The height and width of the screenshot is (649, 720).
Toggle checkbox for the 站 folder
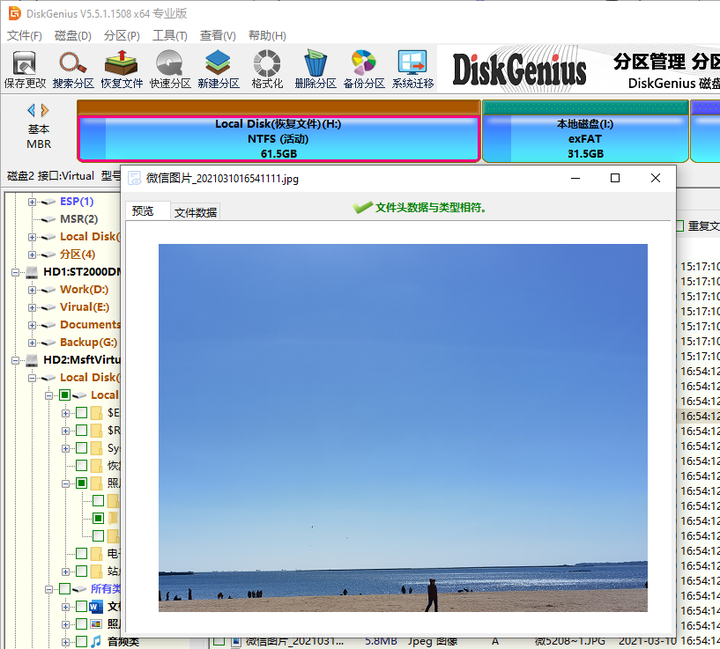[81, 571]
